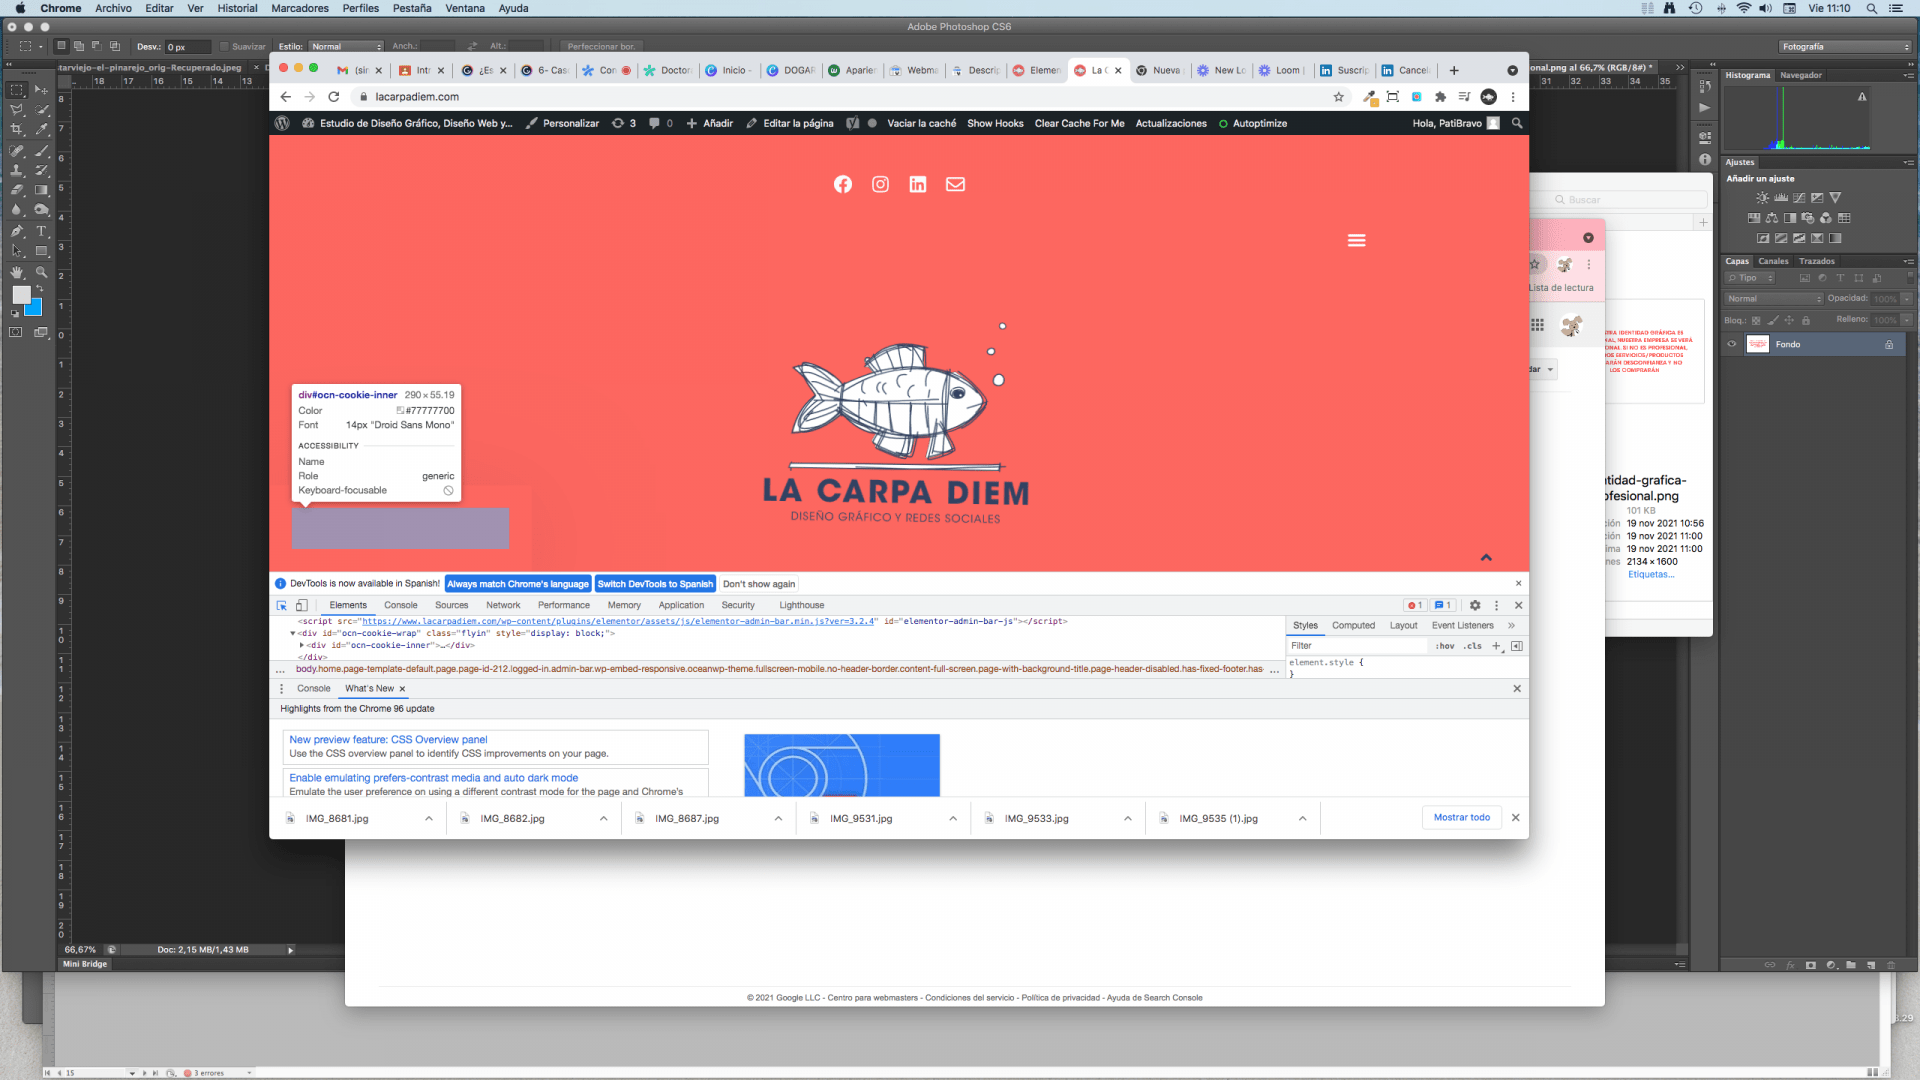Open the Tipo layer filter dropdown
Screen dimensions: 1920x1080
coord(1751,278)
